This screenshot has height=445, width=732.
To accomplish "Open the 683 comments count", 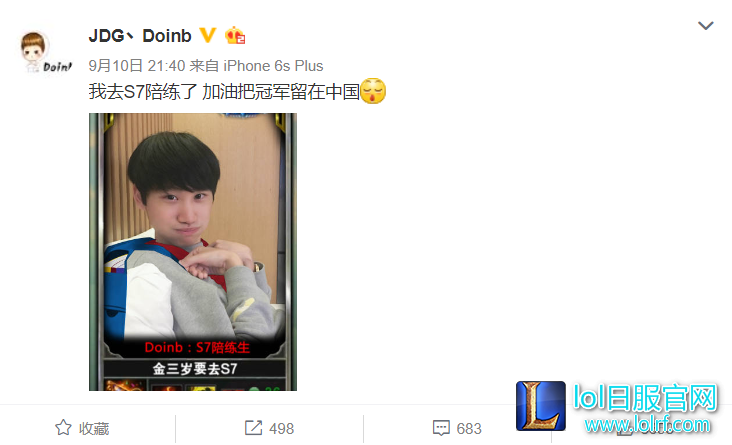I will [469, 429].
